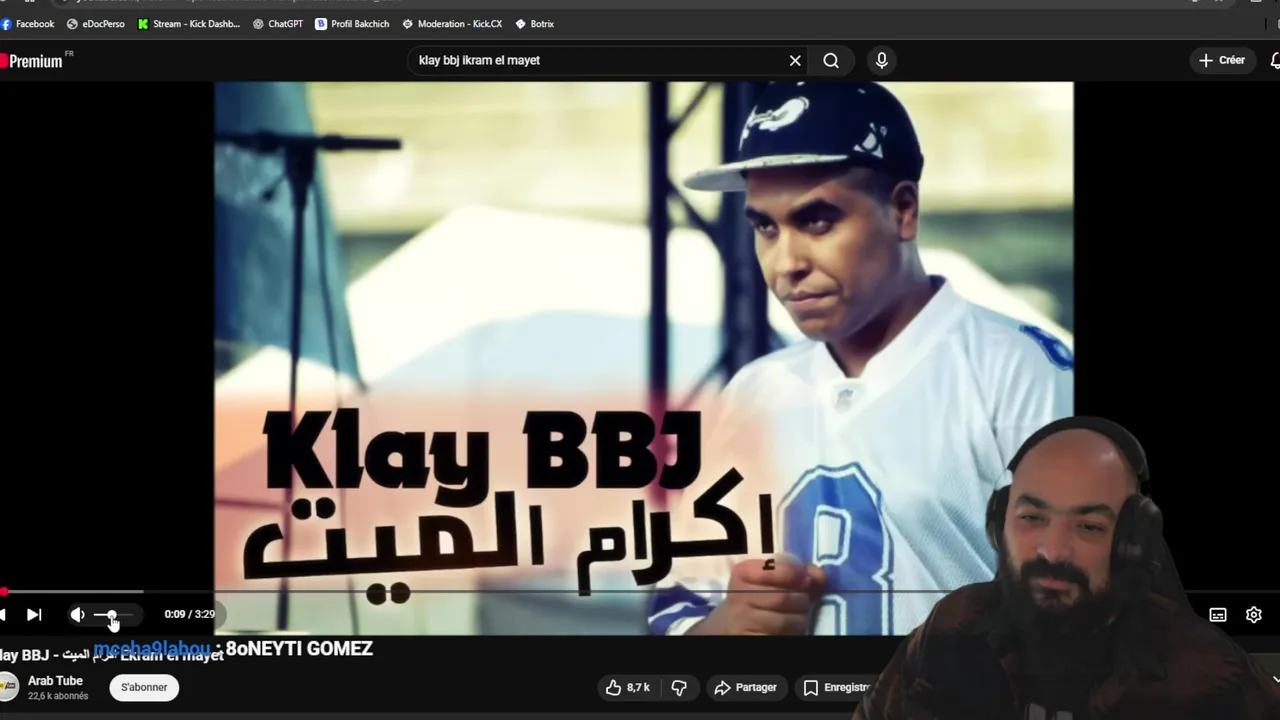Open the Profil Bakchich bookmark

[x=352, y=24]
